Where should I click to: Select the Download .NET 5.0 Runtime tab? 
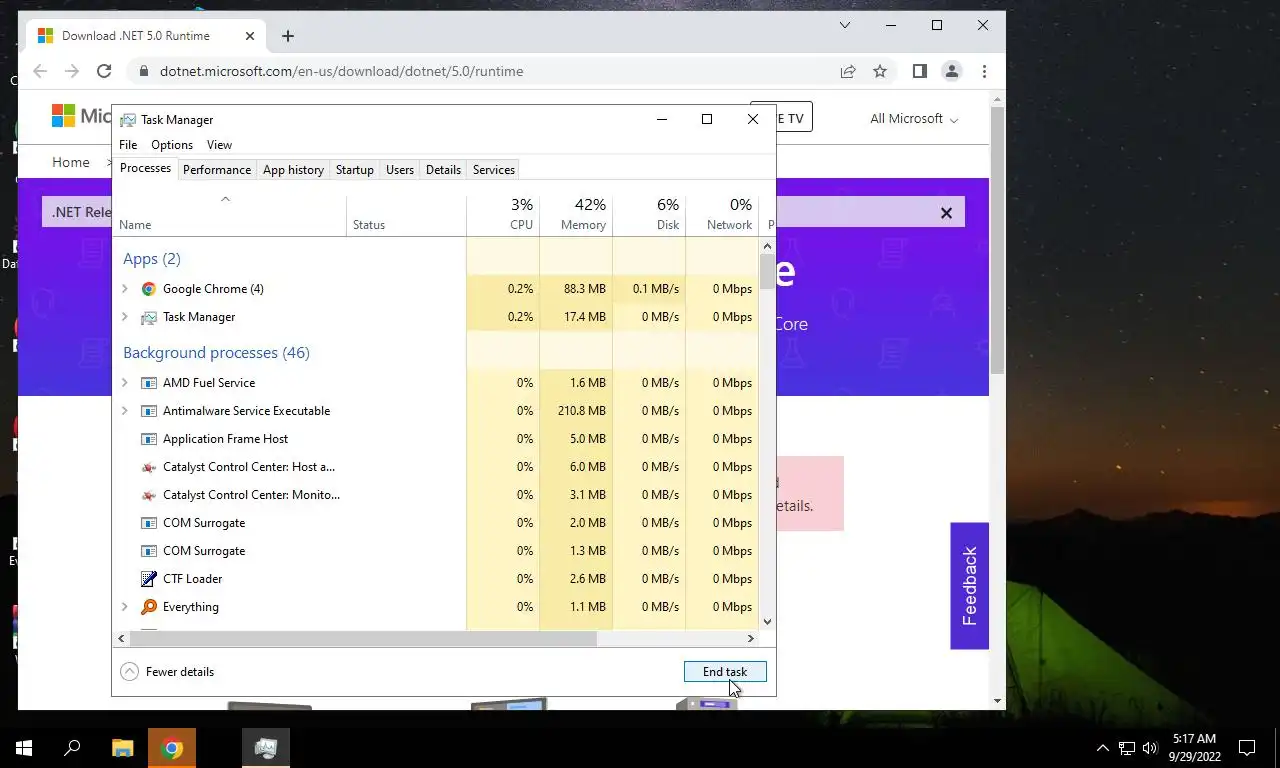click(x=145, y=36)
